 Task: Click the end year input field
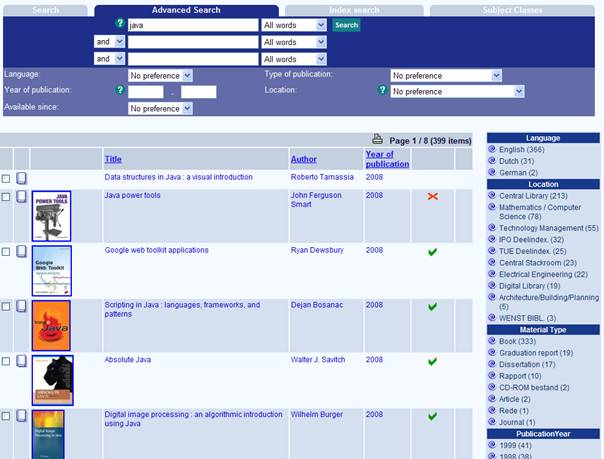(x=199, y=92)
